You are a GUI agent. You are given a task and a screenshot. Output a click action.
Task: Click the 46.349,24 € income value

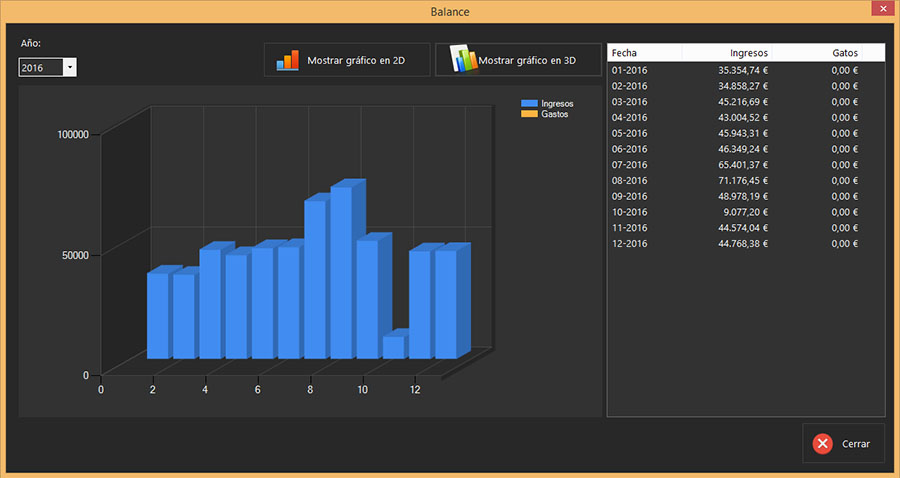click(743, 149)
